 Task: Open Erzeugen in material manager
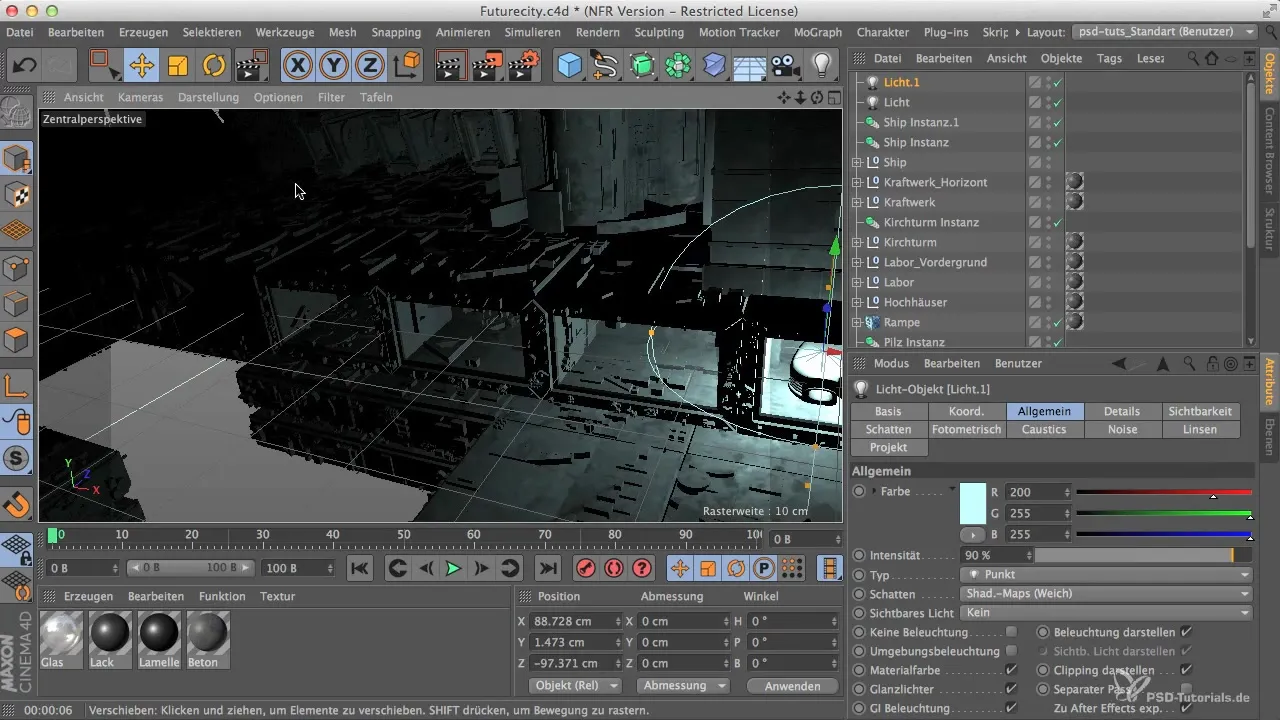click(88, 596)
